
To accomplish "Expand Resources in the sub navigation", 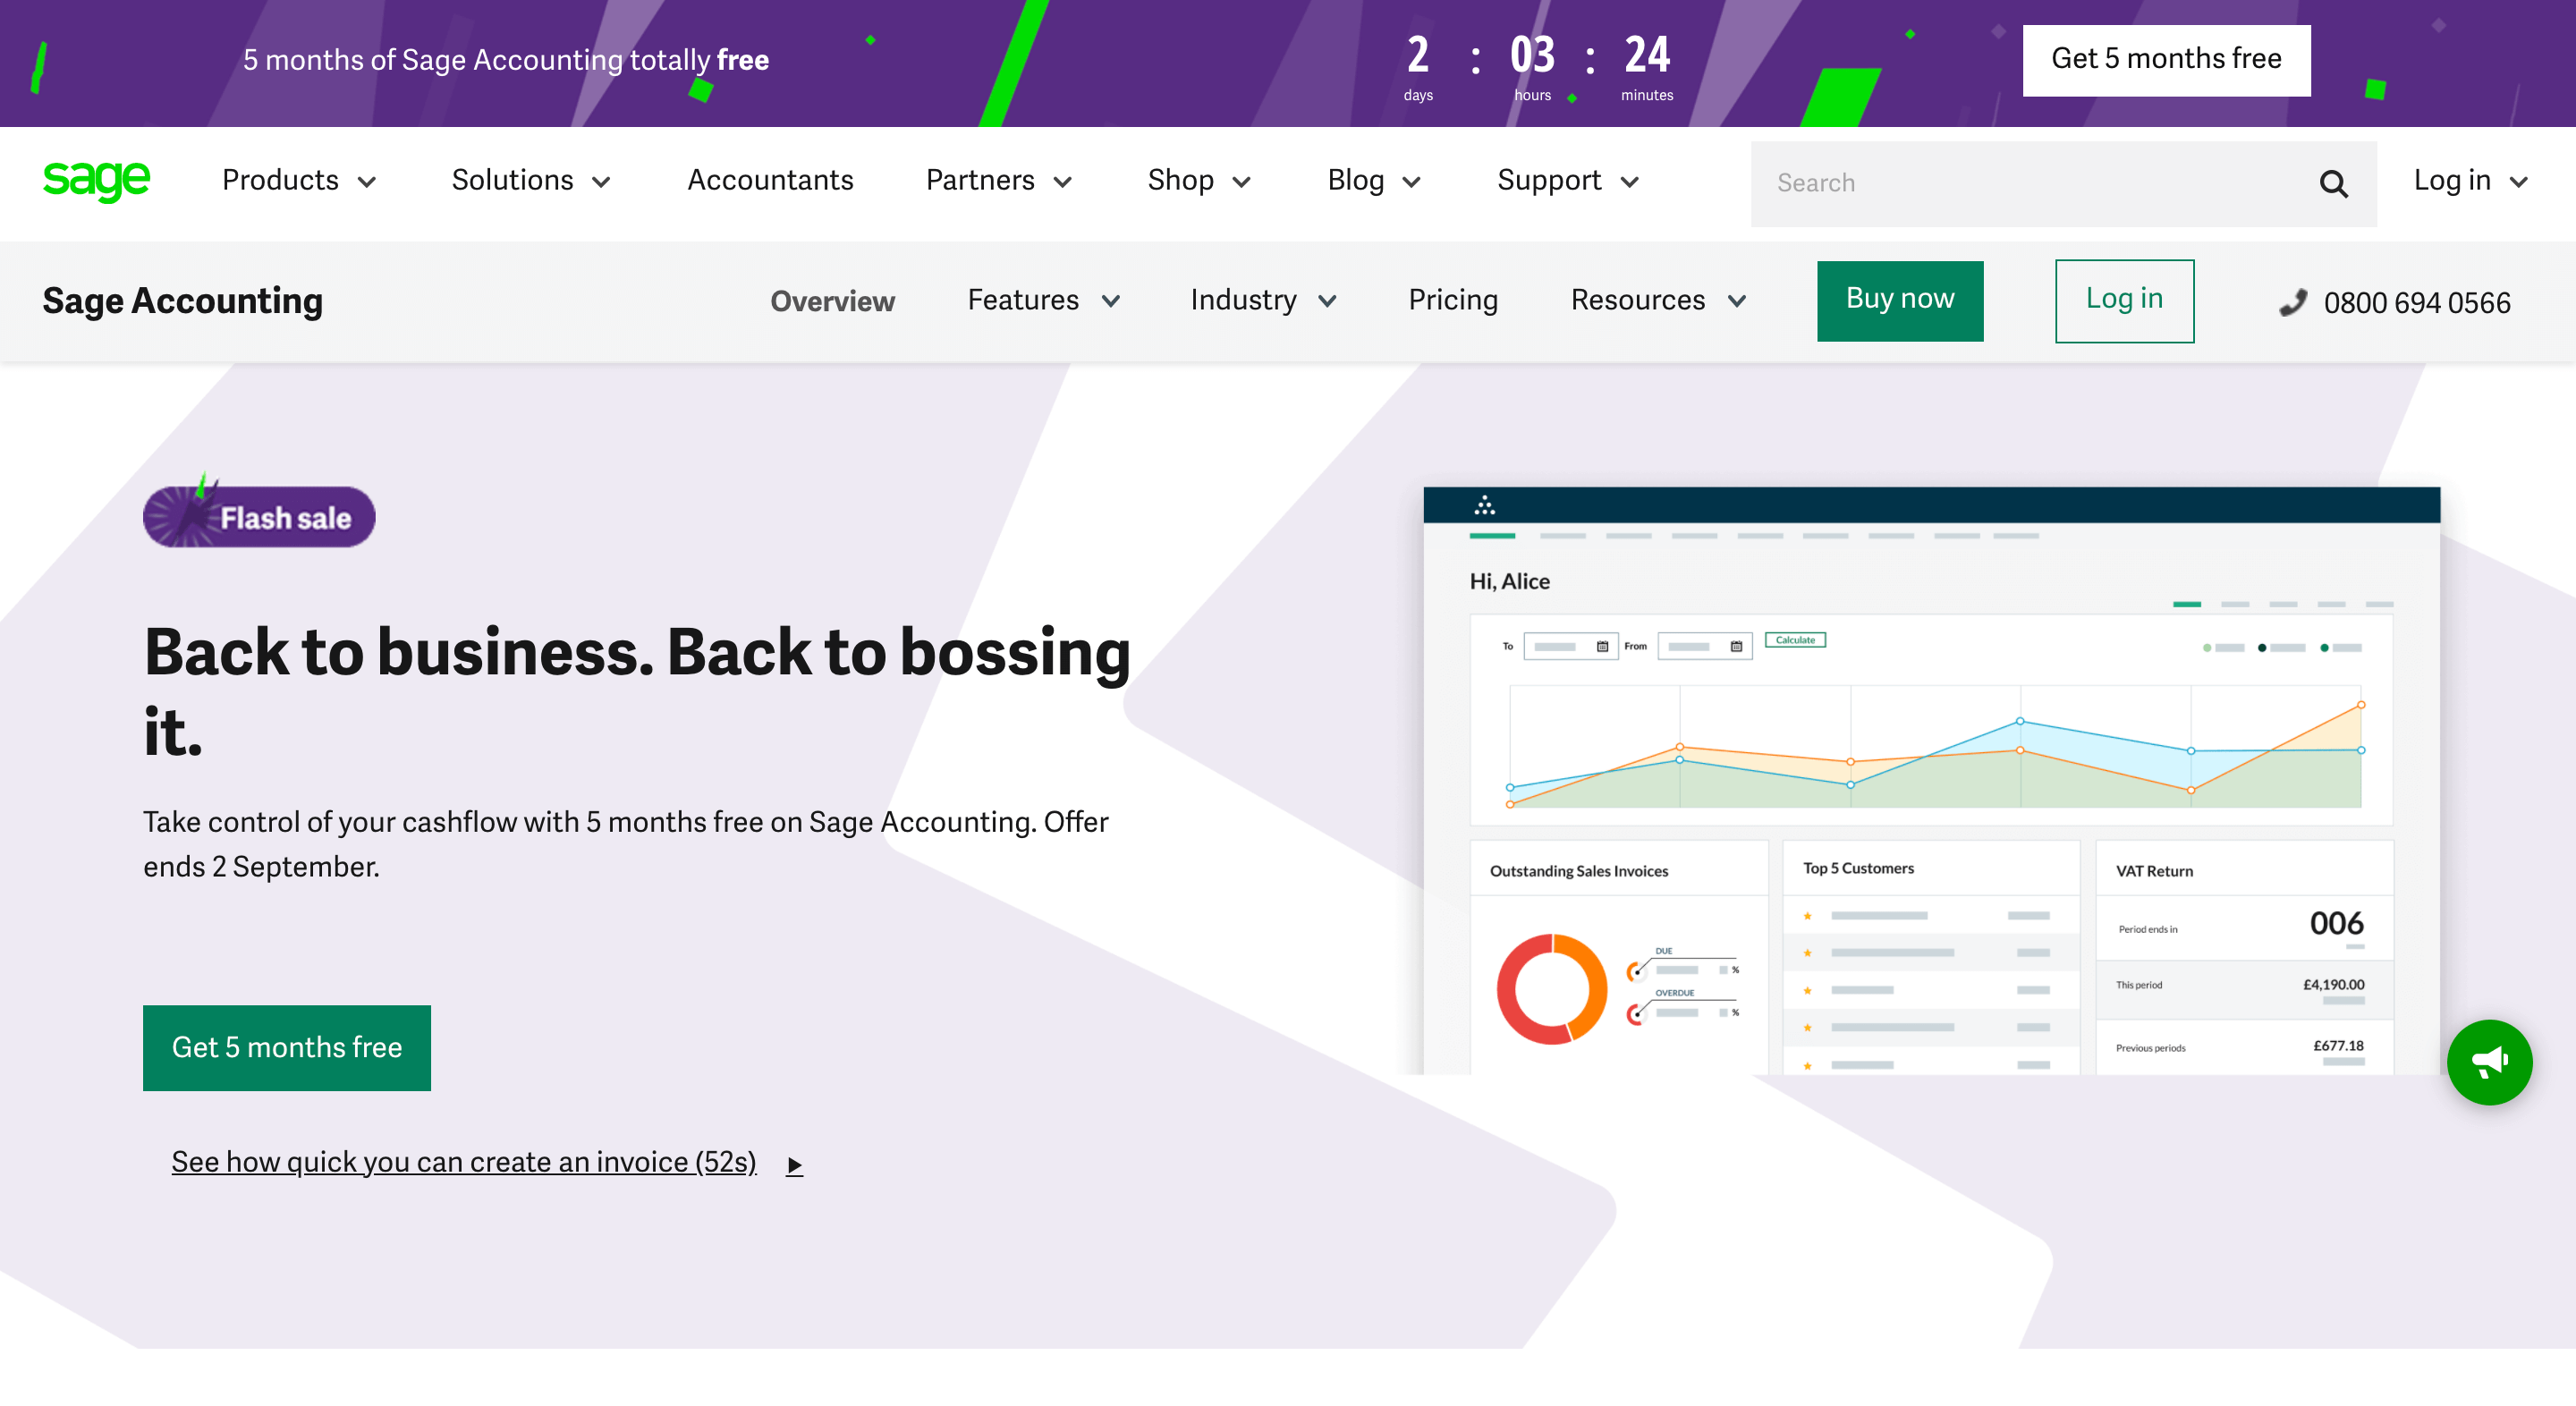I will pyautogui.click(x=1657, y=300).
